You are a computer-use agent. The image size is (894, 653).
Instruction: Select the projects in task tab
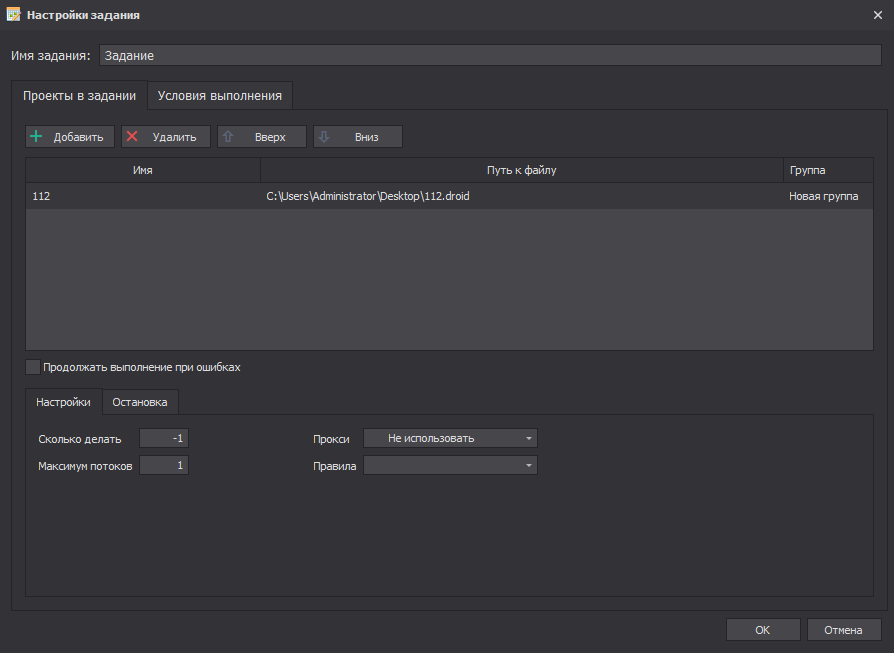[x=79, y=96]
